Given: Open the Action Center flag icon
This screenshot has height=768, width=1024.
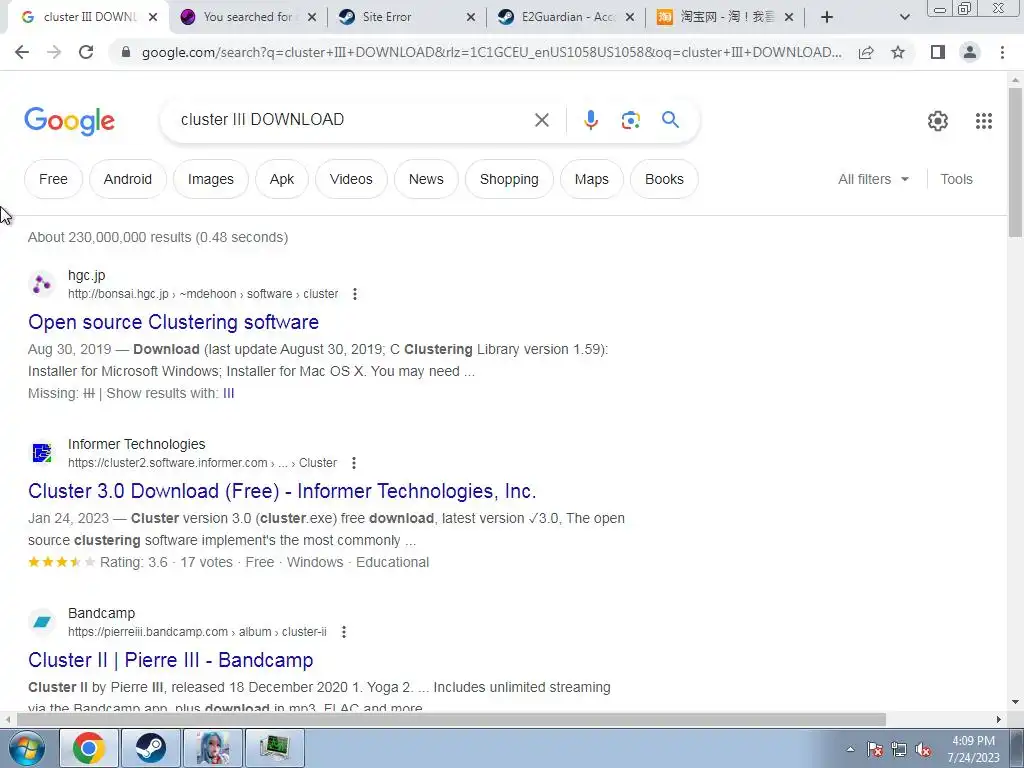Looking at the screenshot, I should [874, 749].
